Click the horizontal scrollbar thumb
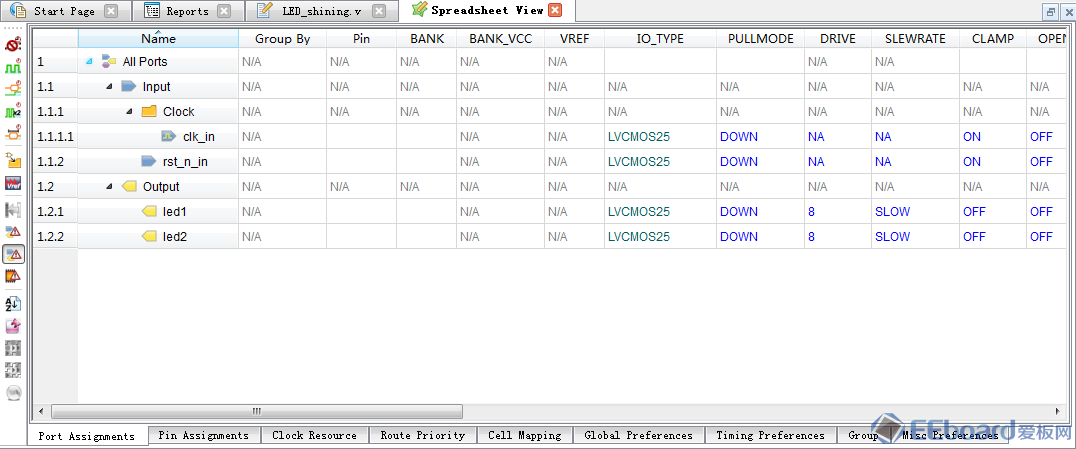 click(x=257, y=411)
